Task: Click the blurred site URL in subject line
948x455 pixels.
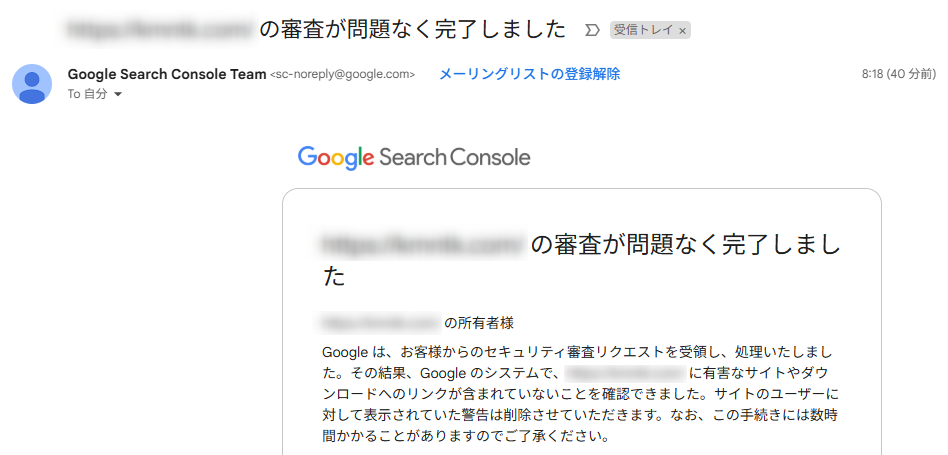Action: coord(161,28)
